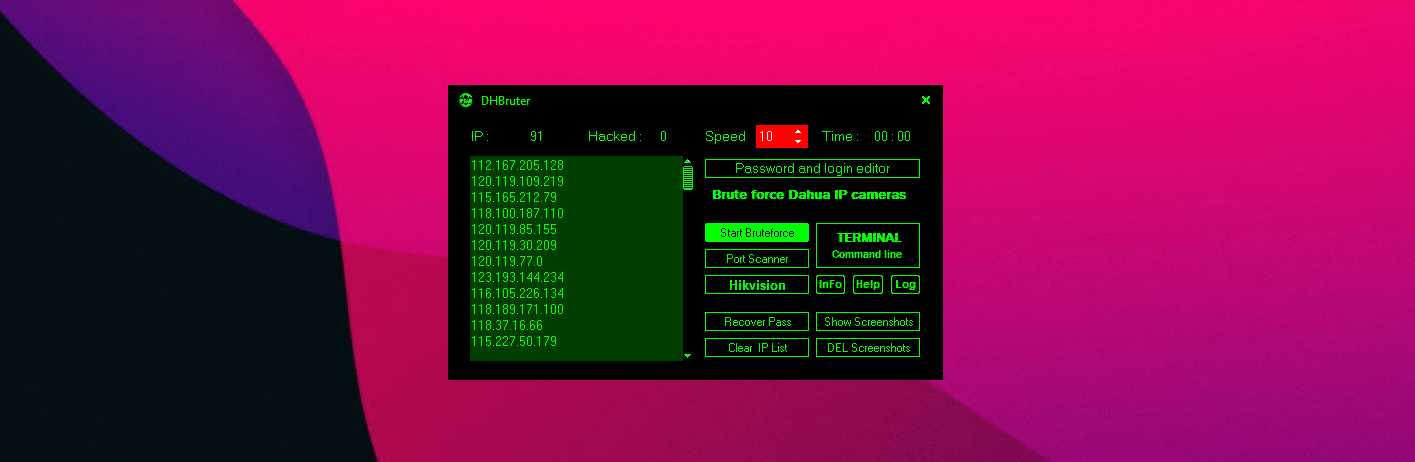Select IP entry 118.189.171.100
This screenshot has height=462, width=1415.
517,309
